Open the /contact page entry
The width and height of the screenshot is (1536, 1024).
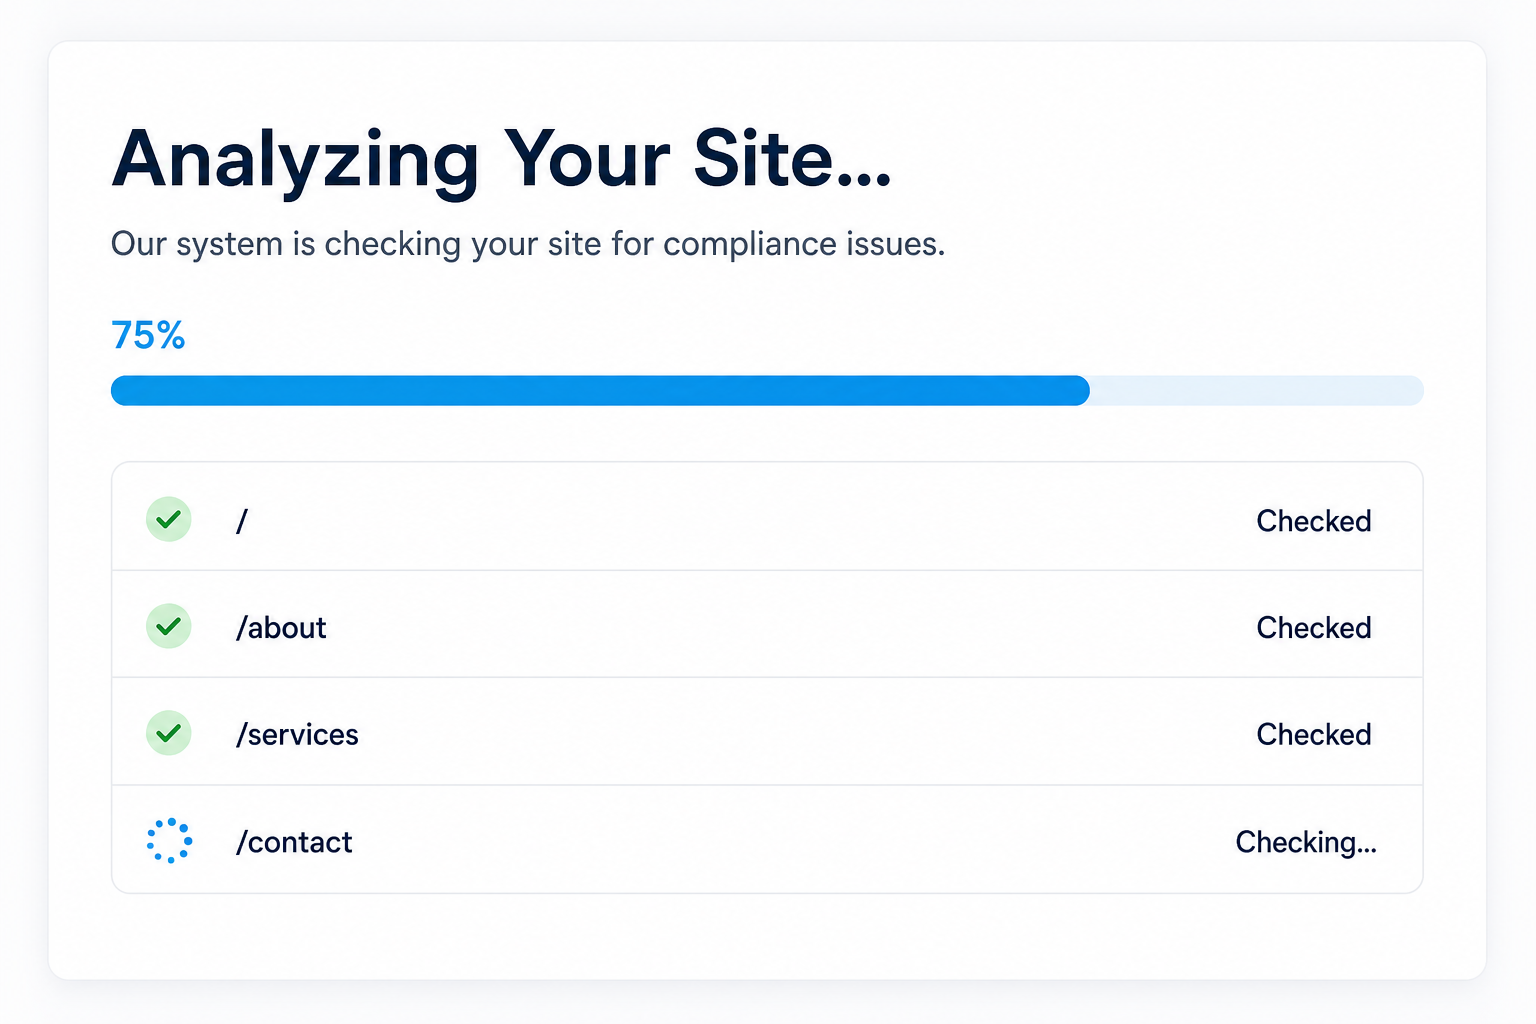coord(294,842)
